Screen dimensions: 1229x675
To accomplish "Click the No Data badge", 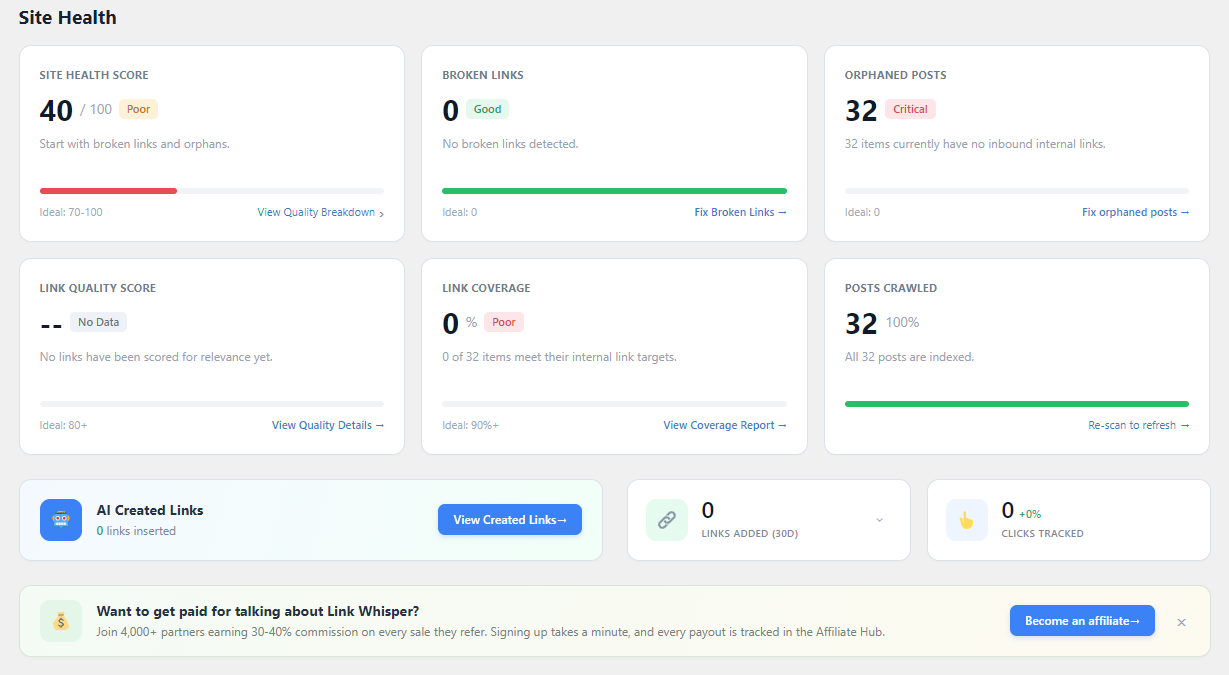I will 99,322.
